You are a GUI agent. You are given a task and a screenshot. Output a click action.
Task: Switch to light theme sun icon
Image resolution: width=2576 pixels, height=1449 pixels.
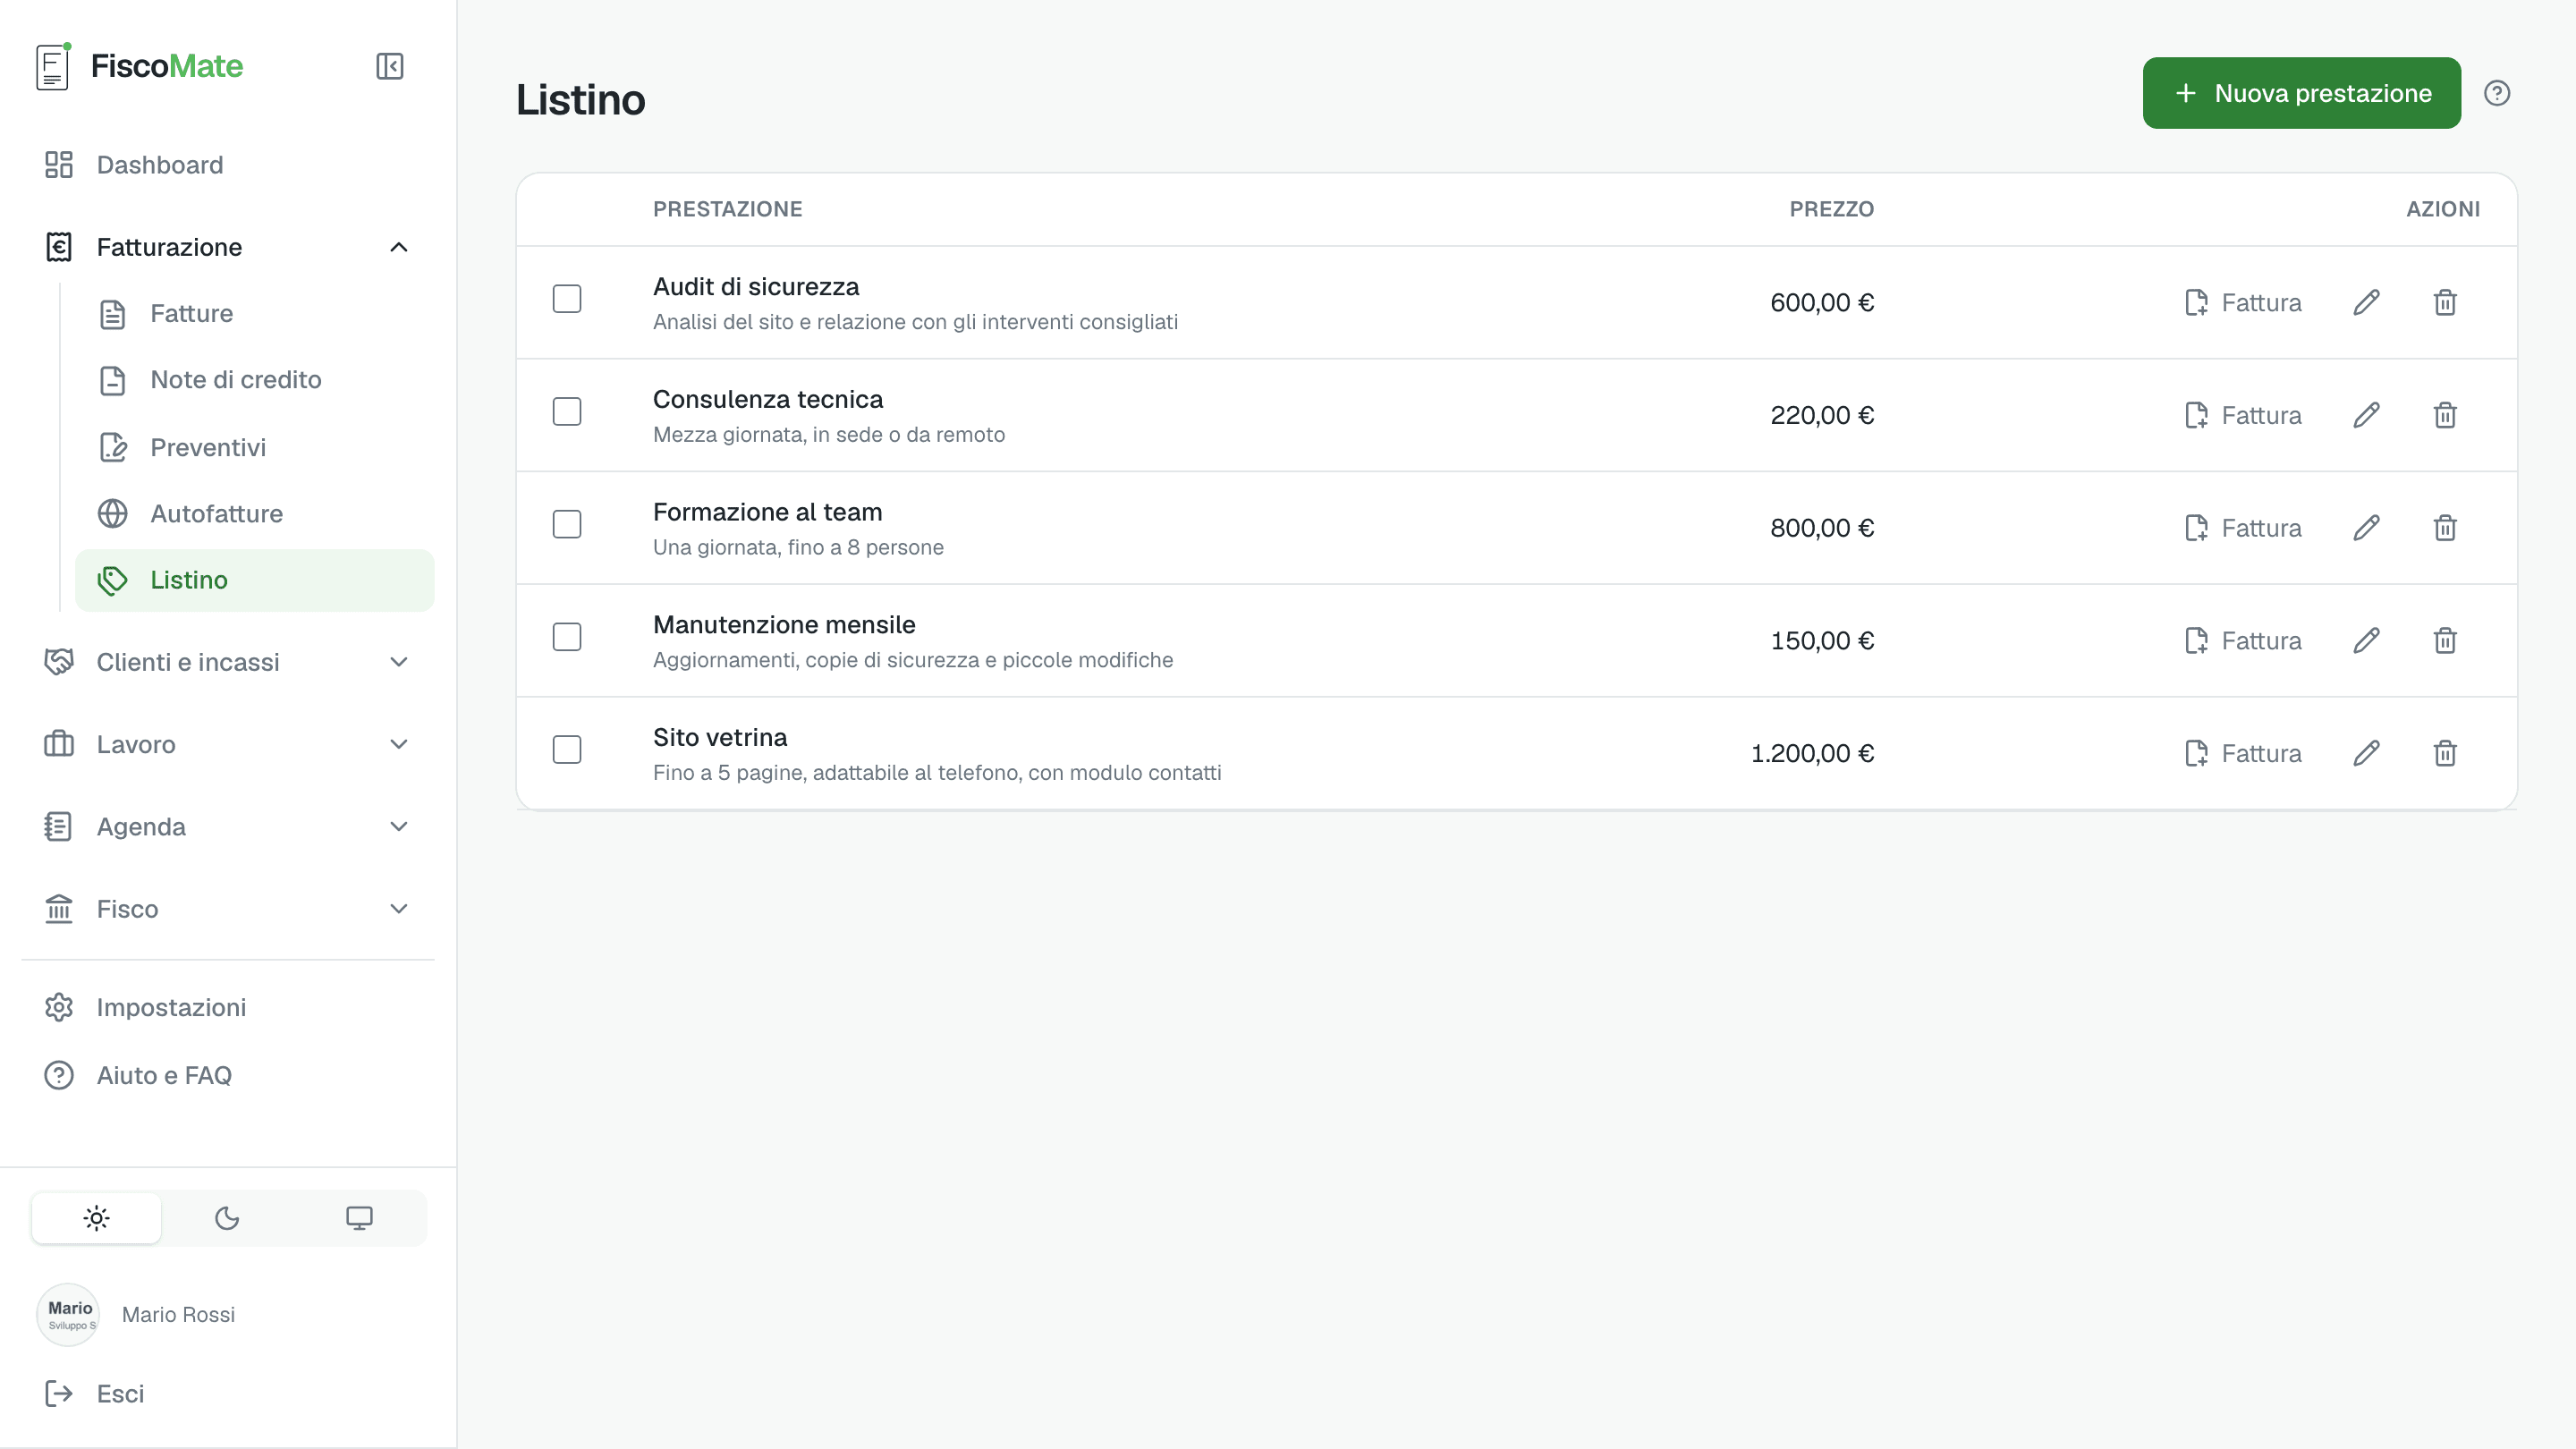tap(96, 1218)
